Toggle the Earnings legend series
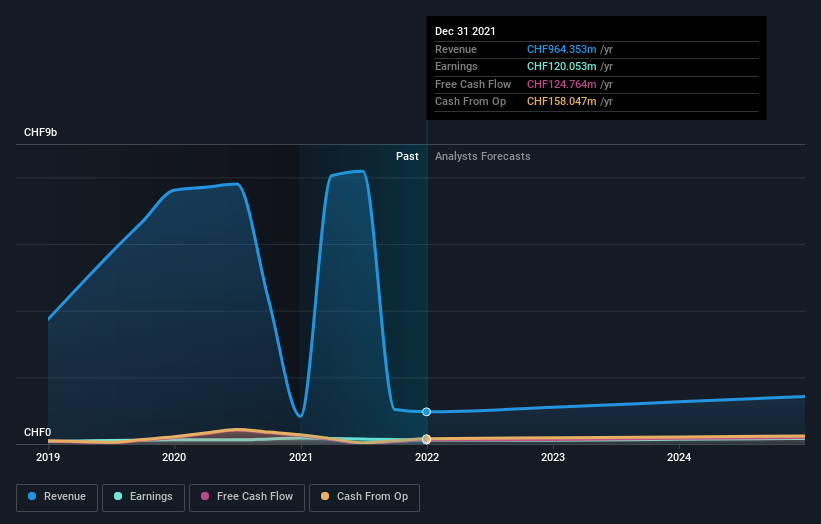821x524 pixels. [143, 497]
